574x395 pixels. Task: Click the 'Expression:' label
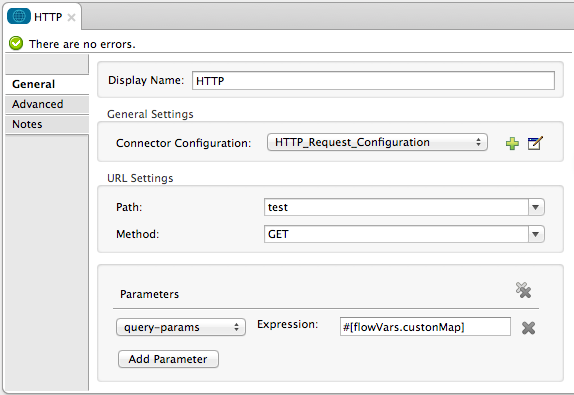tap(287, 324)
